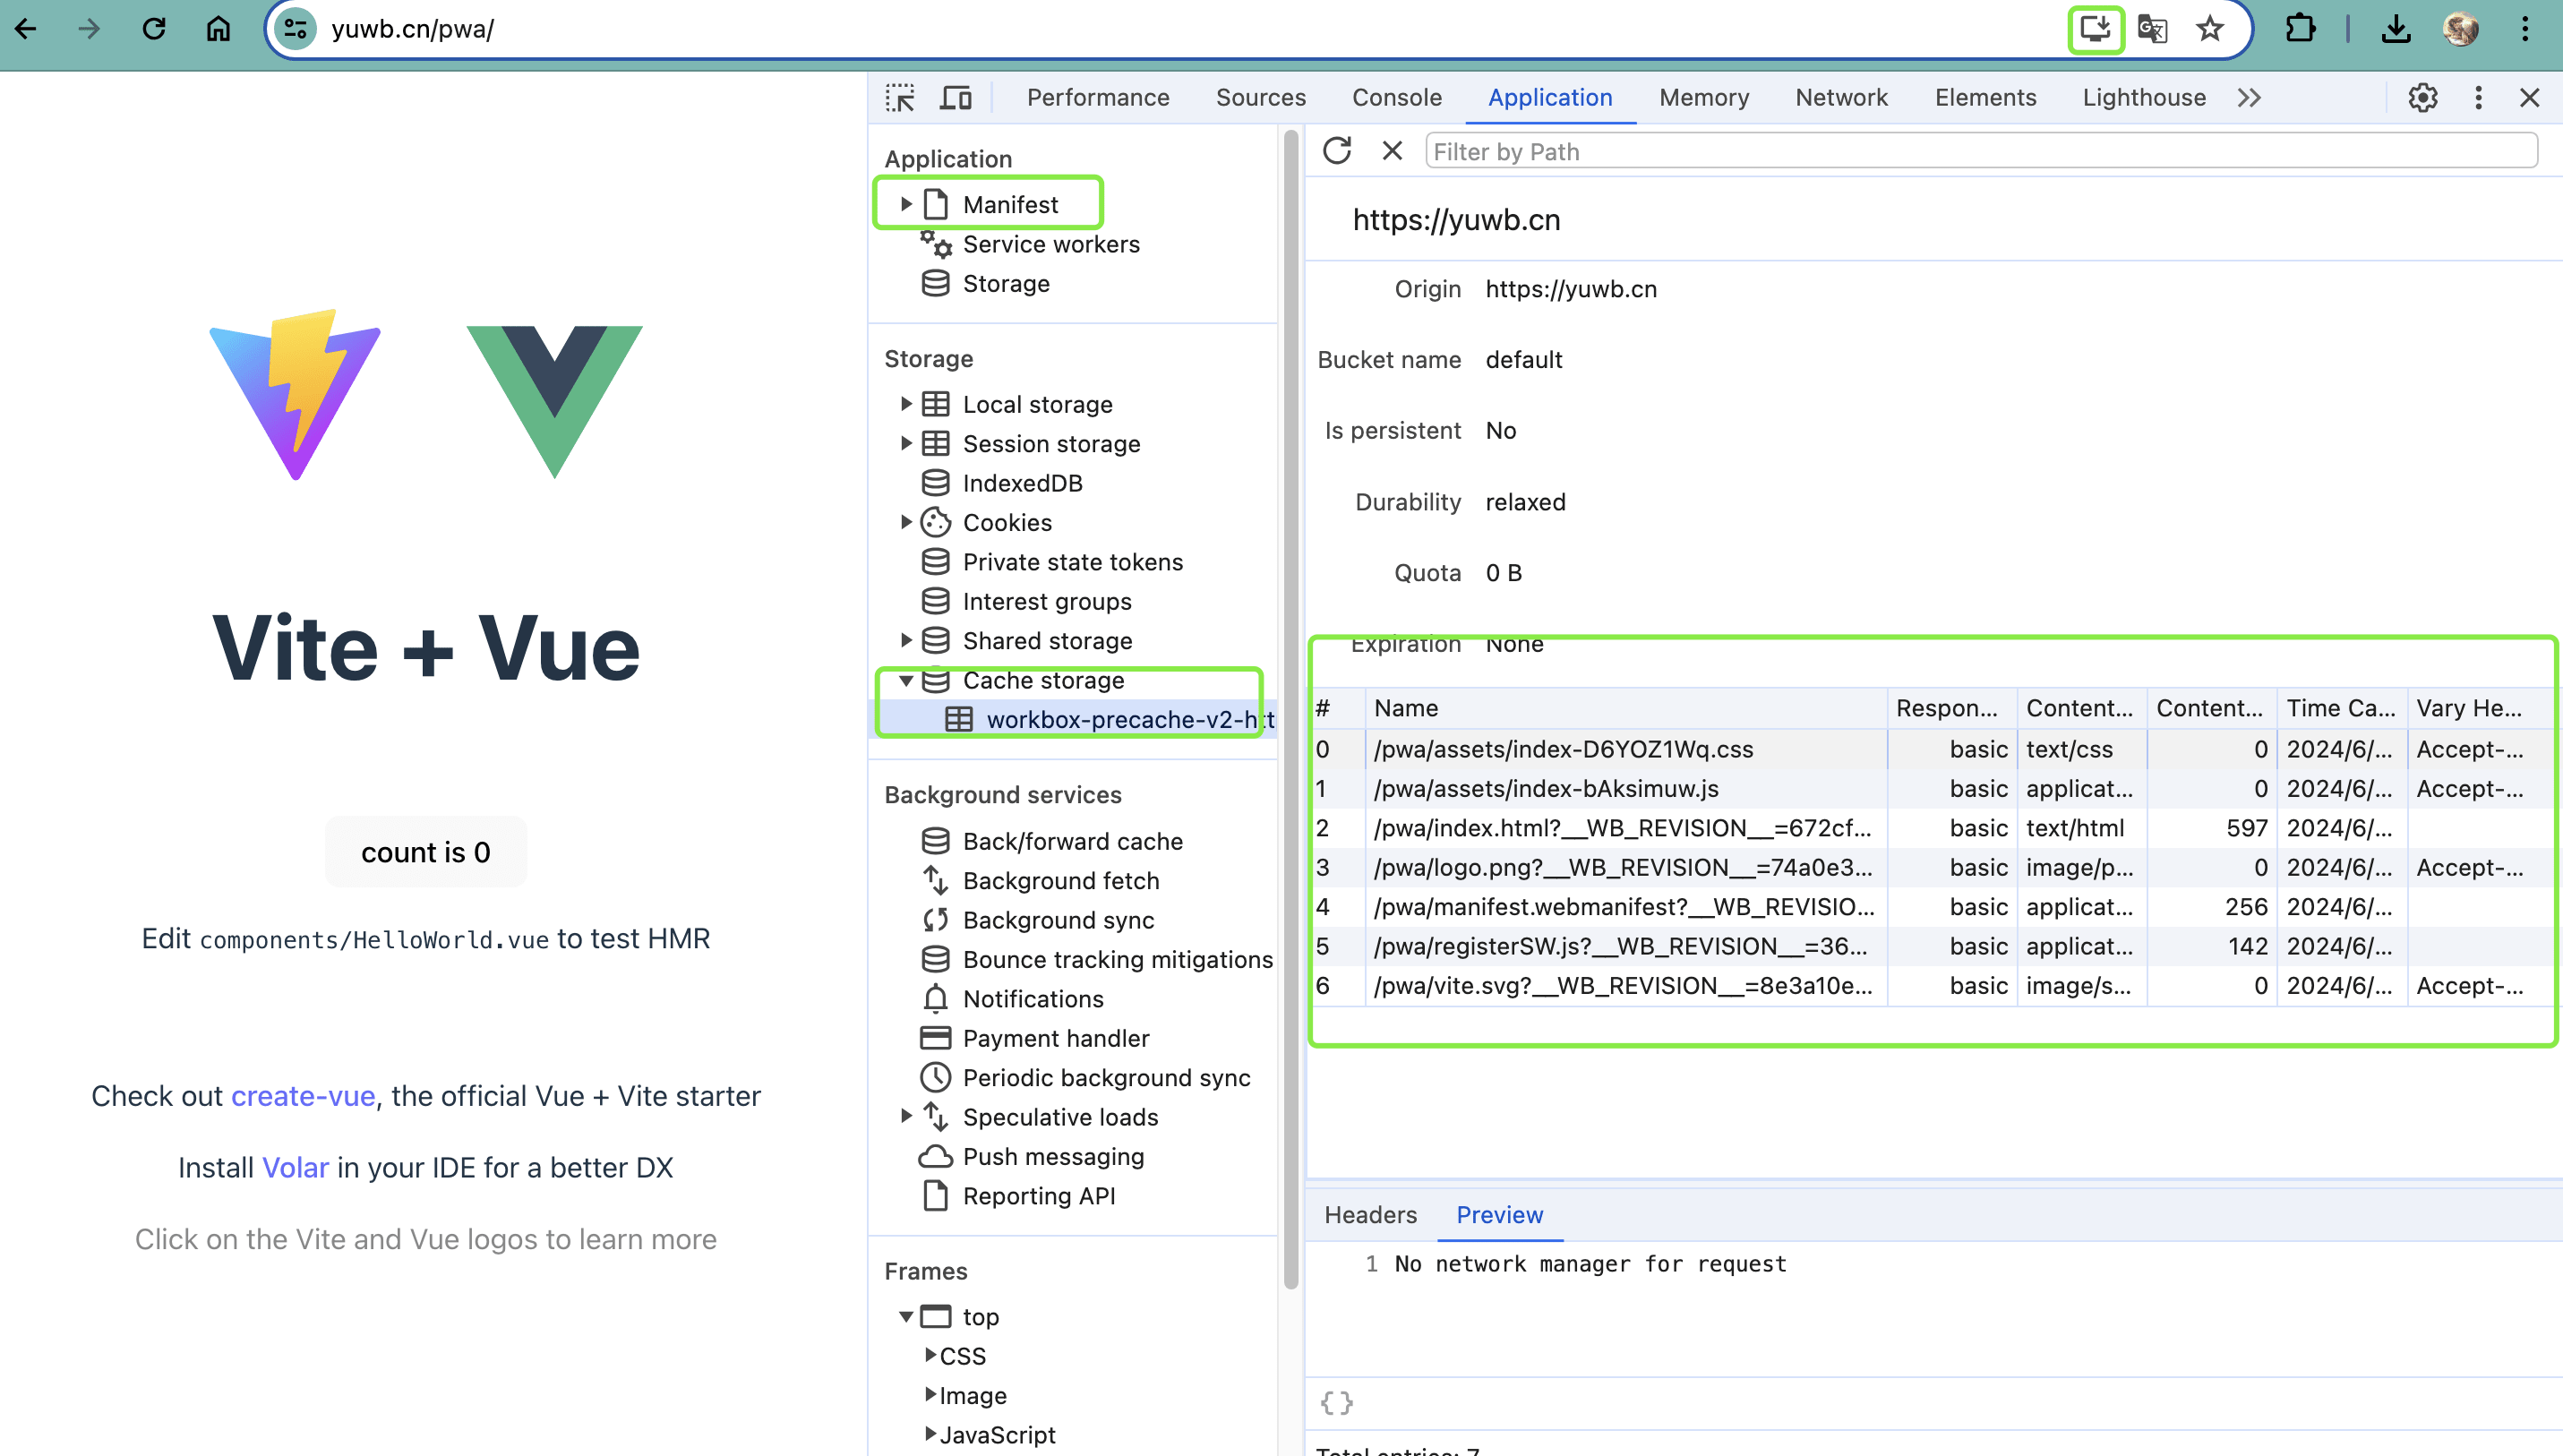The height and width of the screenshot is (1456, 2563).
Task: Show more DevTools tabs chevron
Action: (2249, 98)
